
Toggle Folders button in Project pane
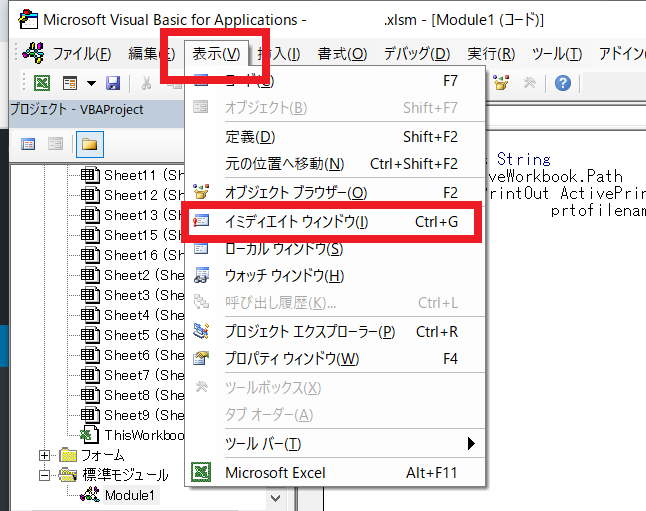click(x=89, y=144)
